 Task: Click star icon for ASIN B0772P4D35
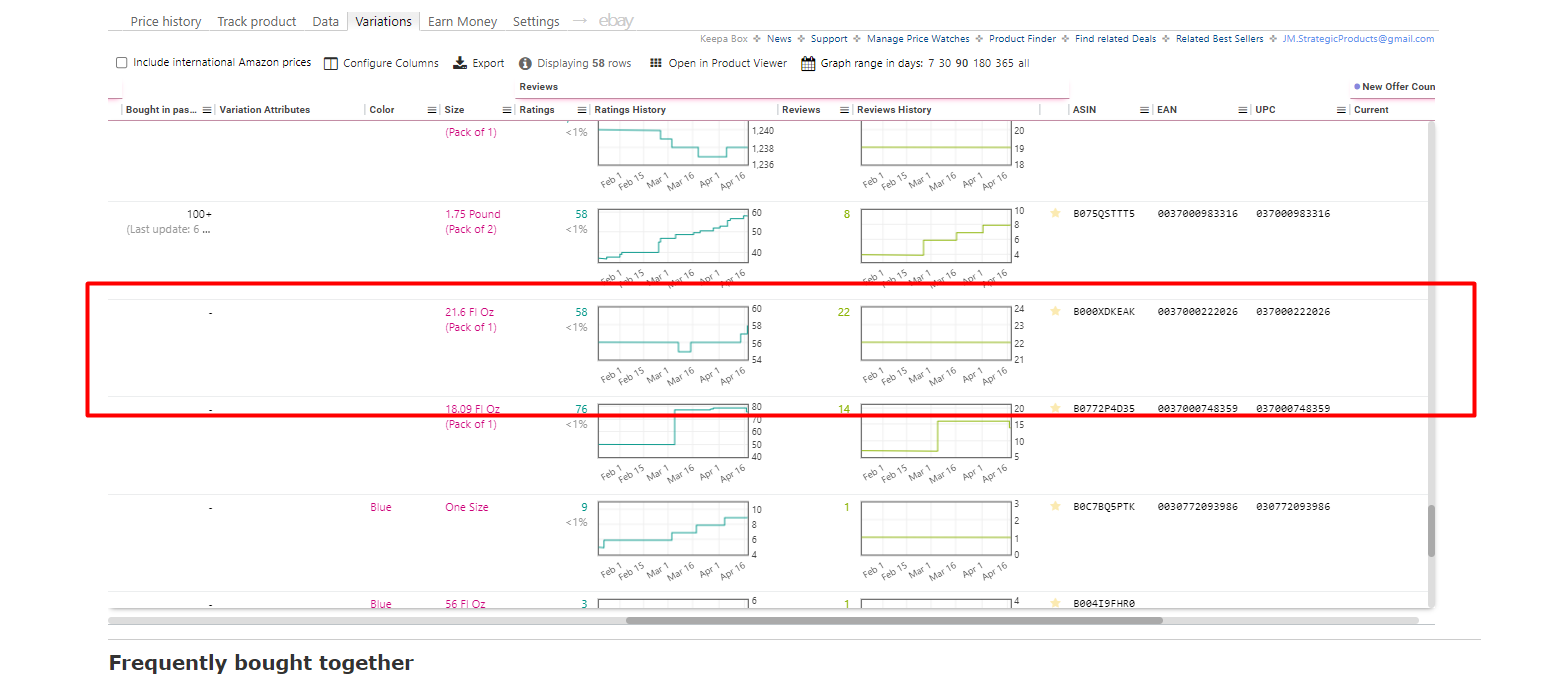[1055, 408]
